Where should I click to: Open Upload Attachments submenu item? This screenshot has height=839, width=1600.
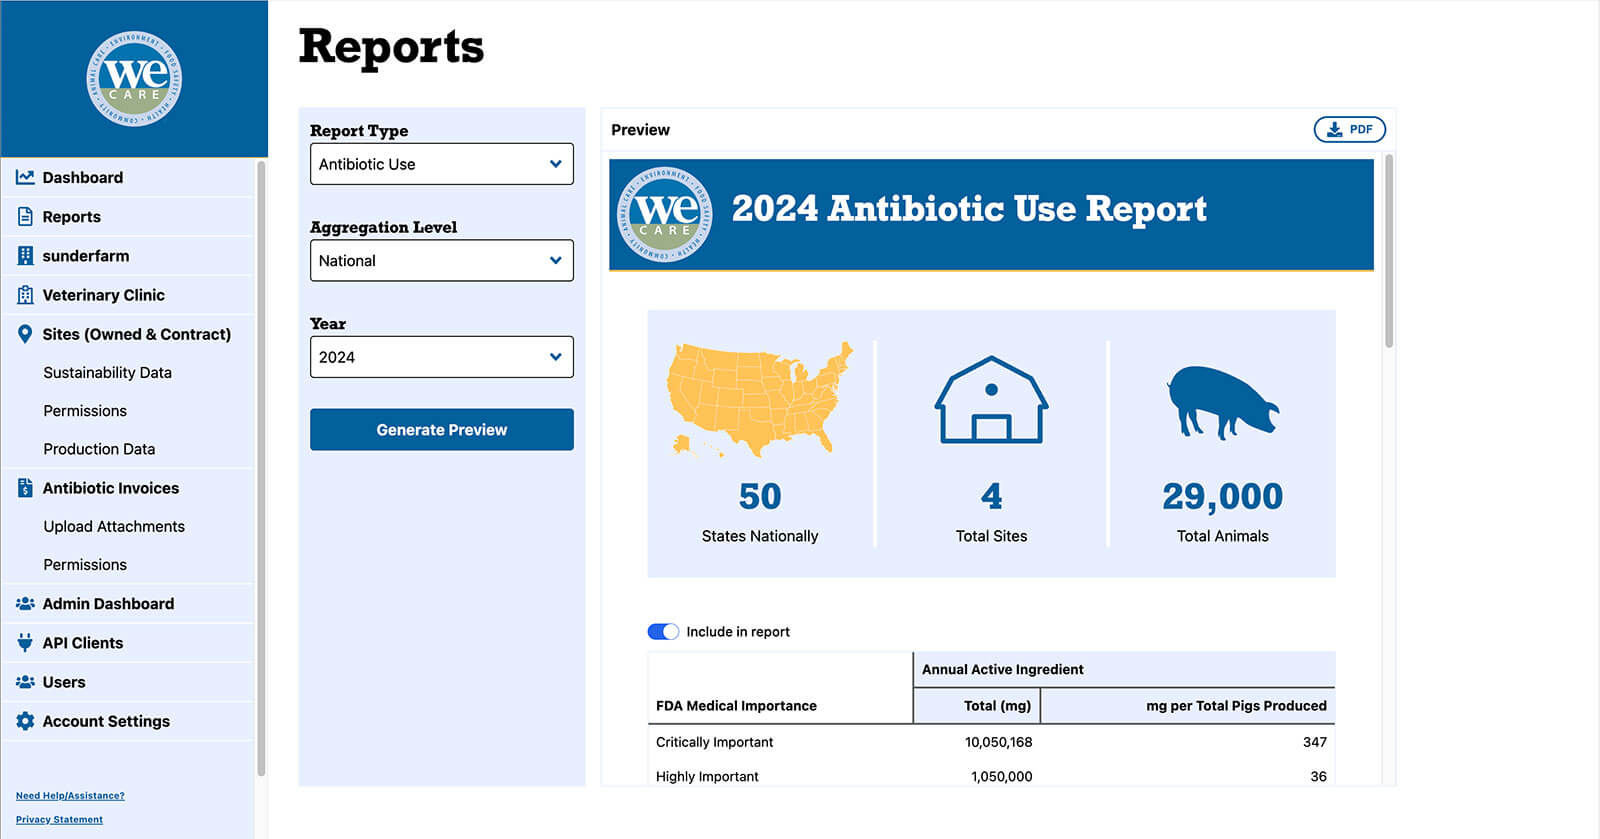pyautogui.click(x=114, y=526)
